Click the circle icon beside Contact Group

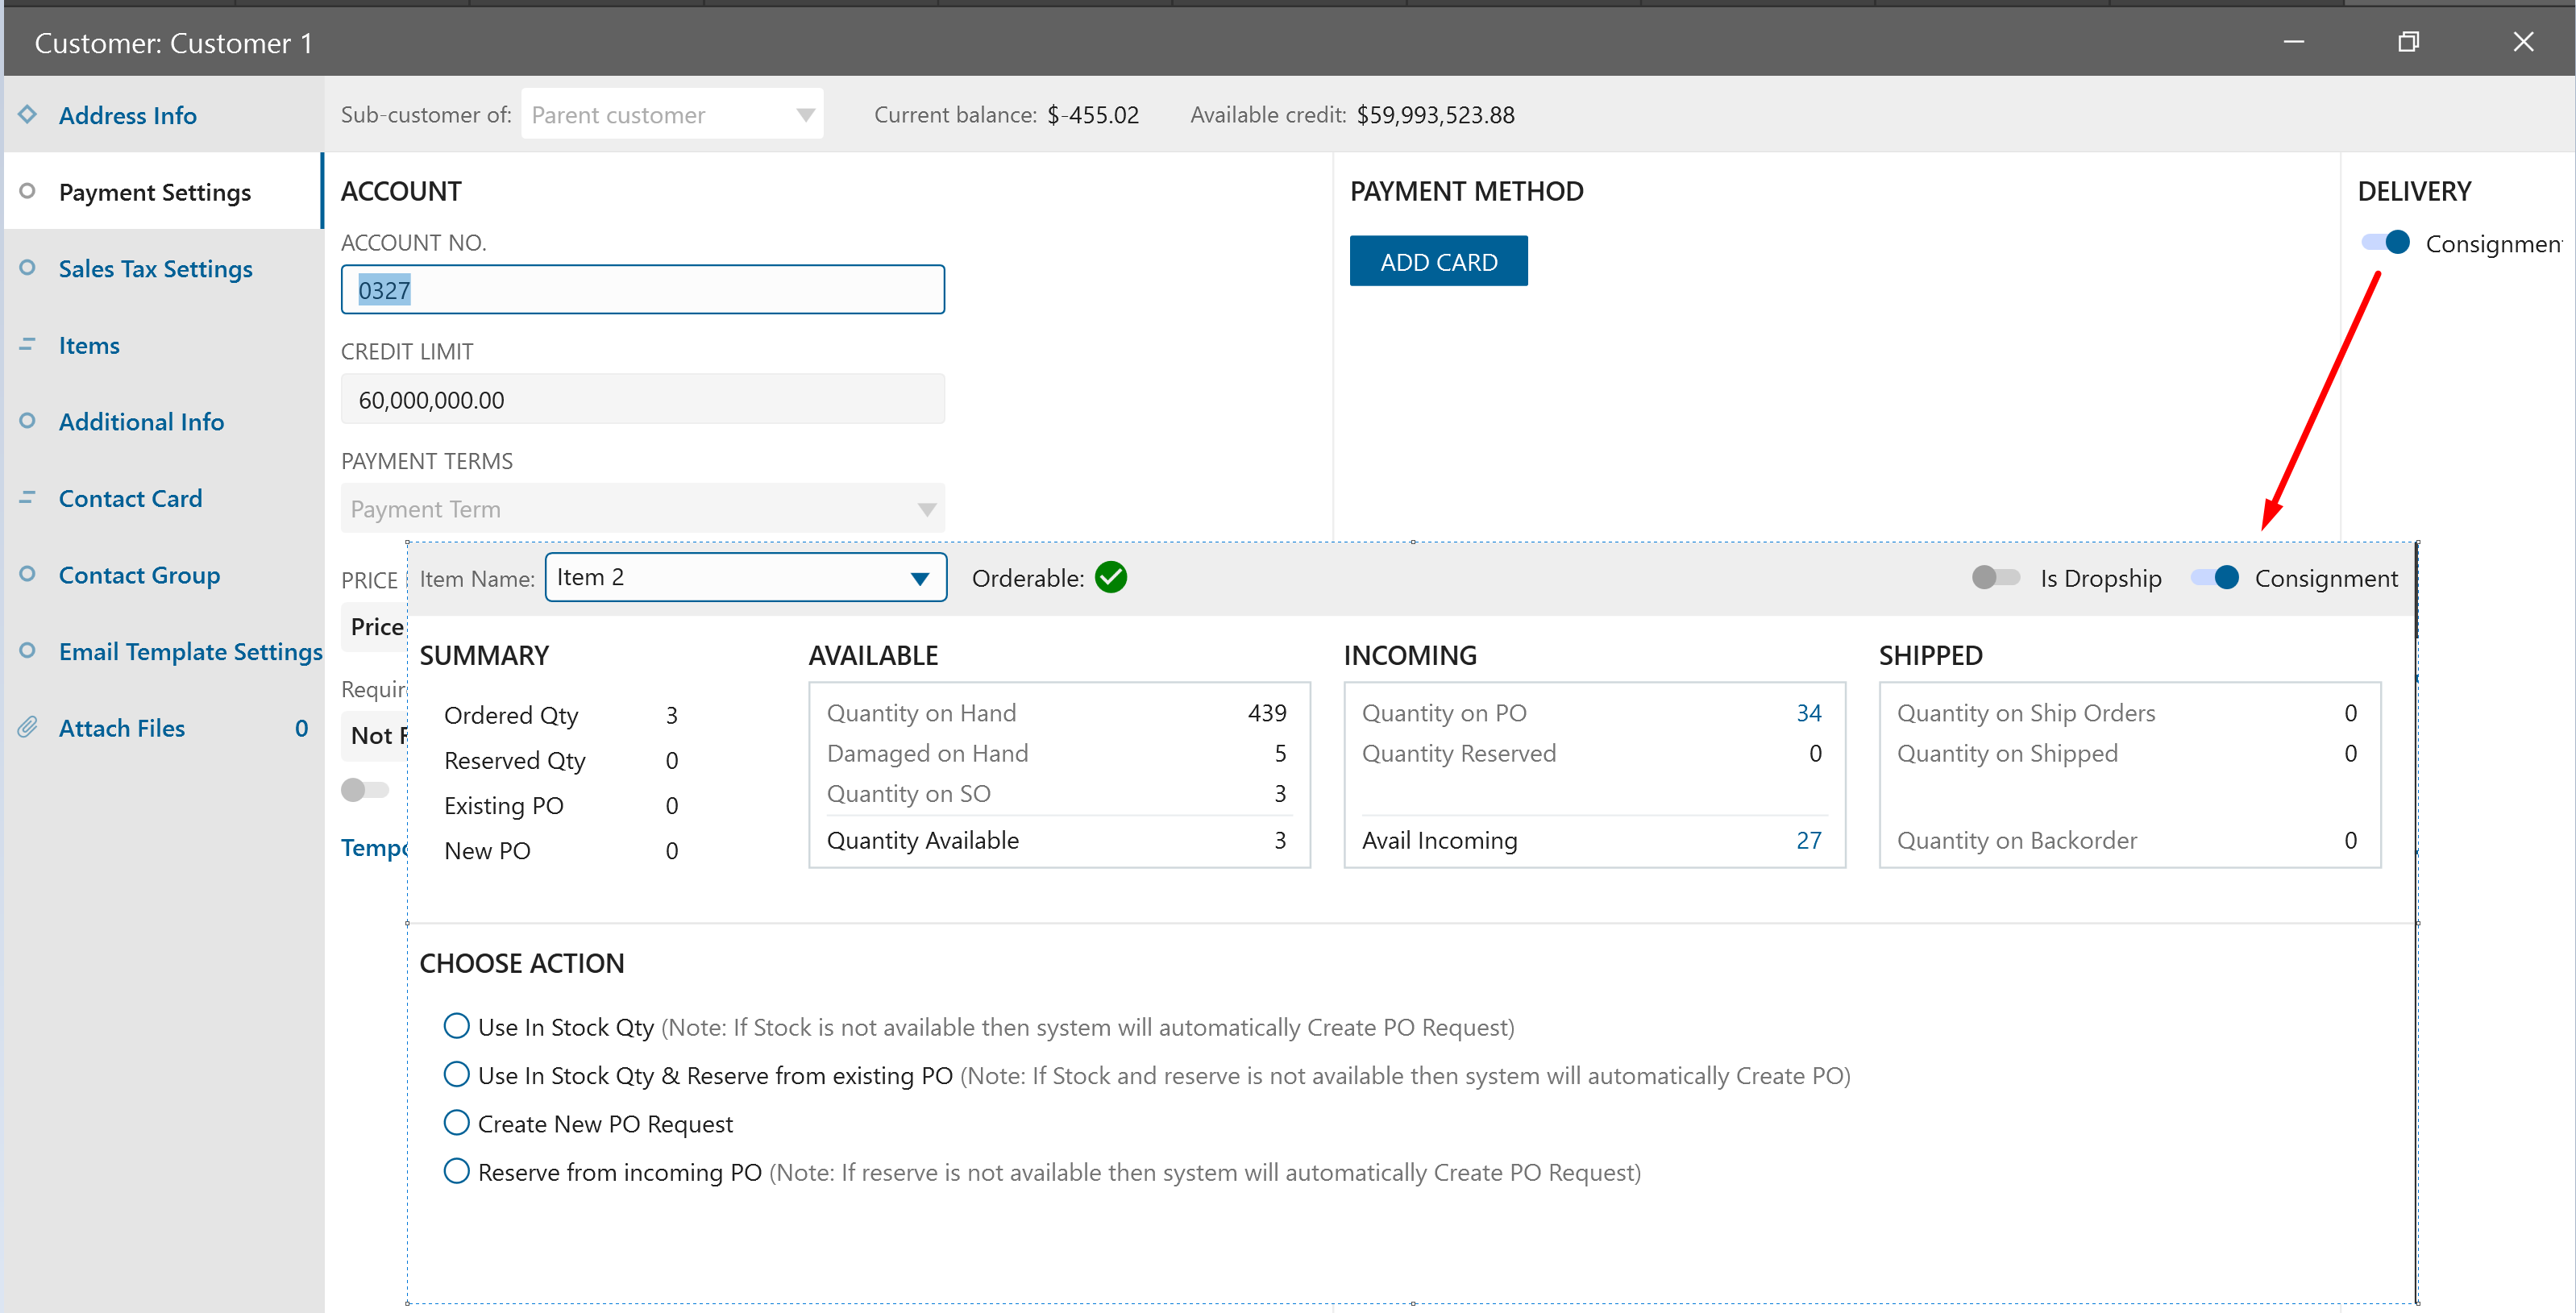27,573
